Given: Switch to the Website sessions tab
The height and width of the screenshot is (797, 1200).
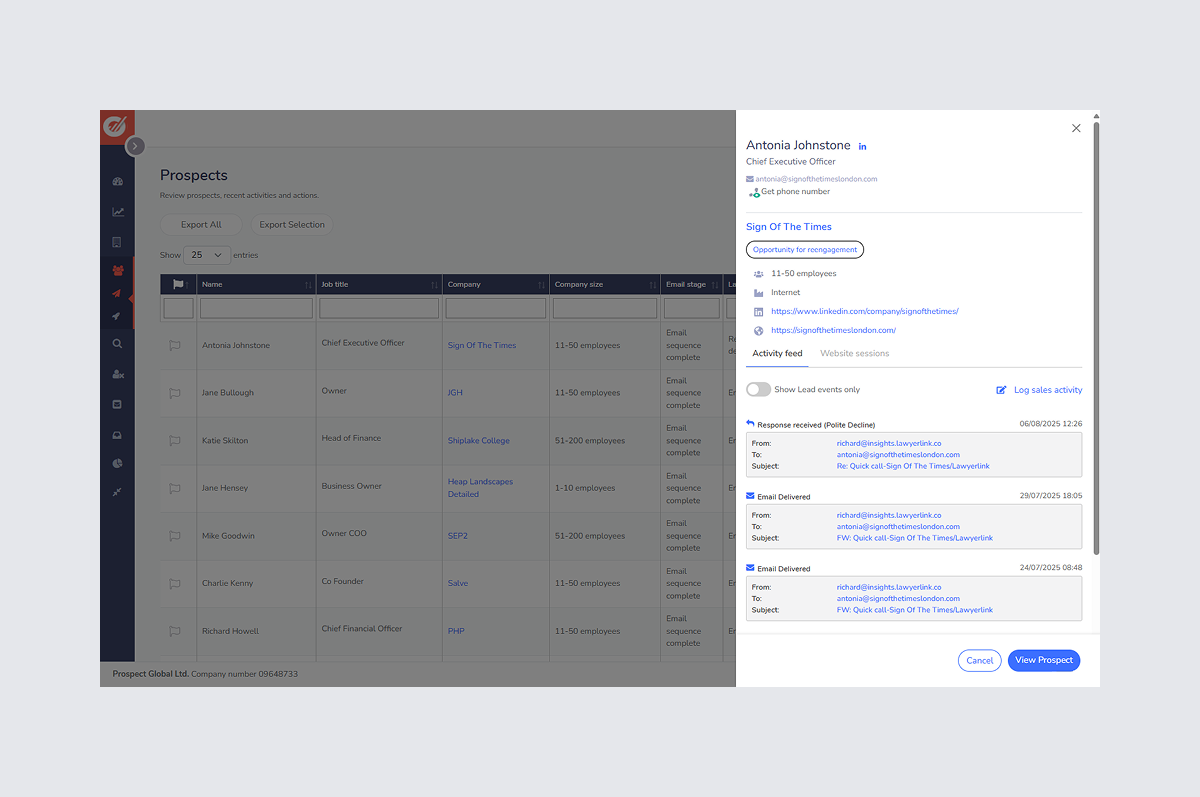Looking at the screenshot, I should (x=854, y=353).
